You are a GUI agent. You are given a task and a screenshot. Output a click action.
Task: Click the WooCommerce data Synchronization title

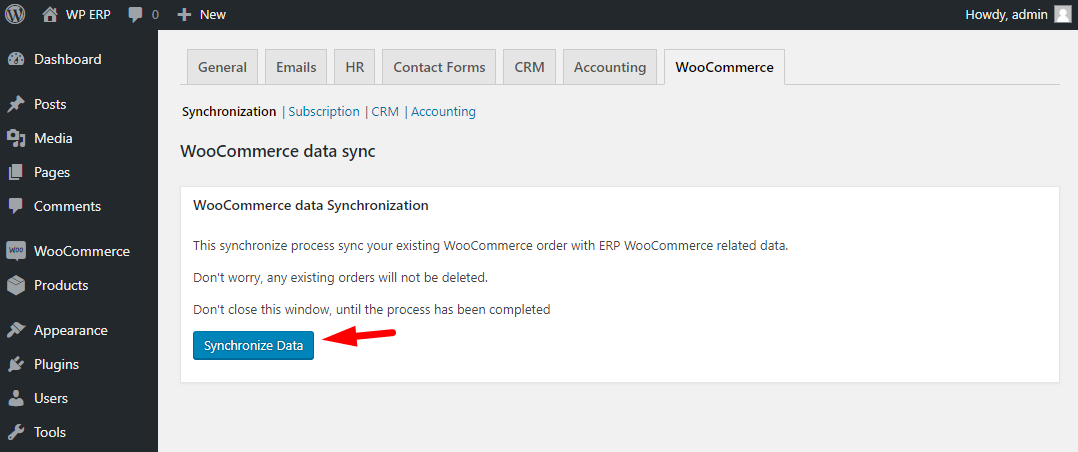pos(311,206)
